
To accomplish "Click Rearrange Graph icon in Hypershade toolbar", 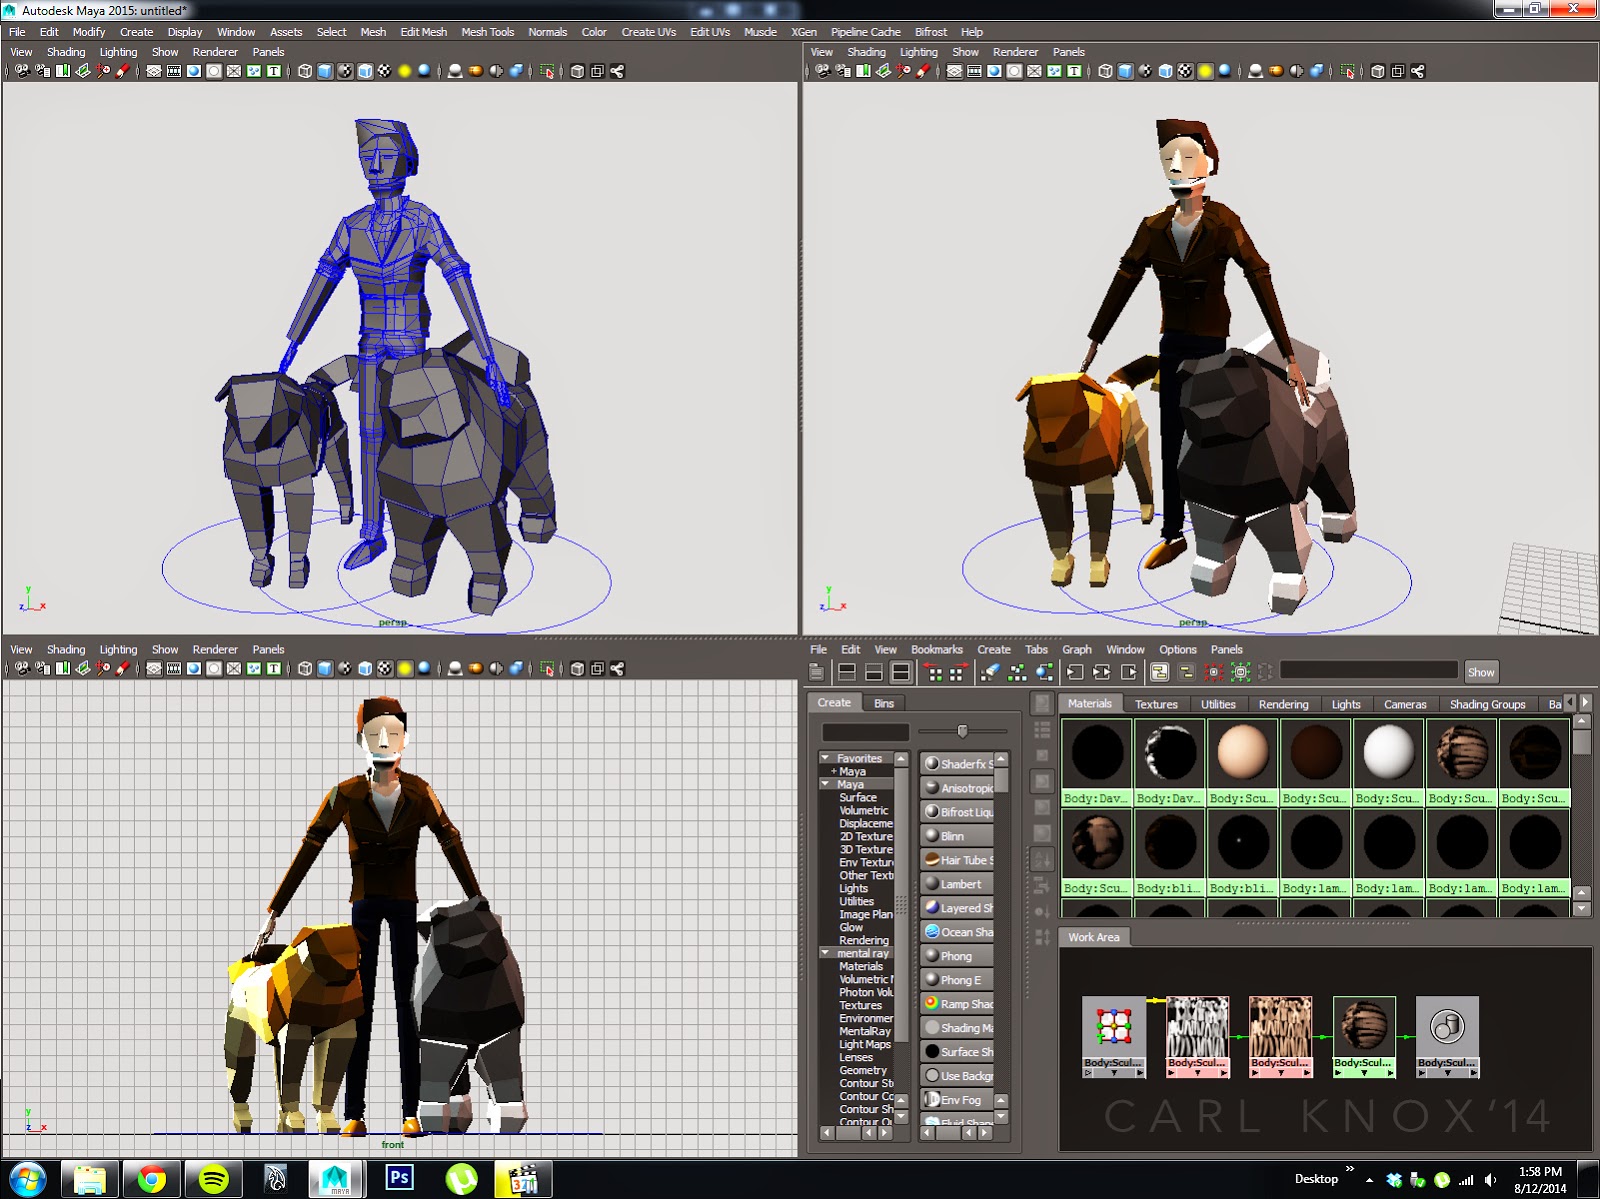I will [x=1017, y=673].
